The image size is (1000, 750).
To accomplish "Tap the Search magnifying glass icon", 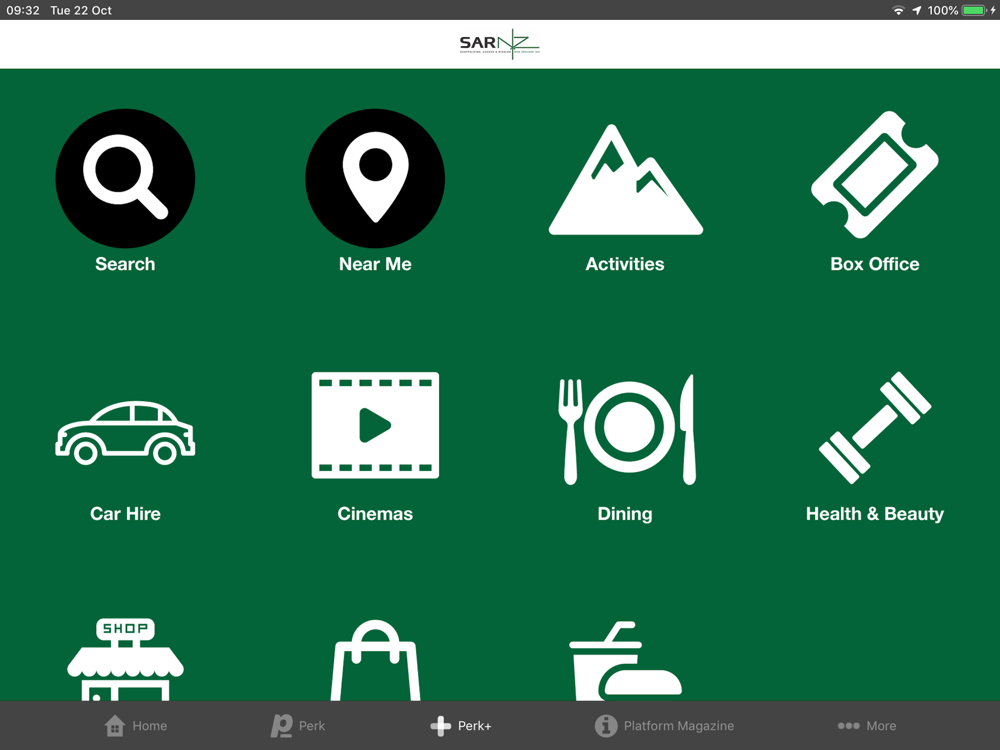I will click(125, 178).
